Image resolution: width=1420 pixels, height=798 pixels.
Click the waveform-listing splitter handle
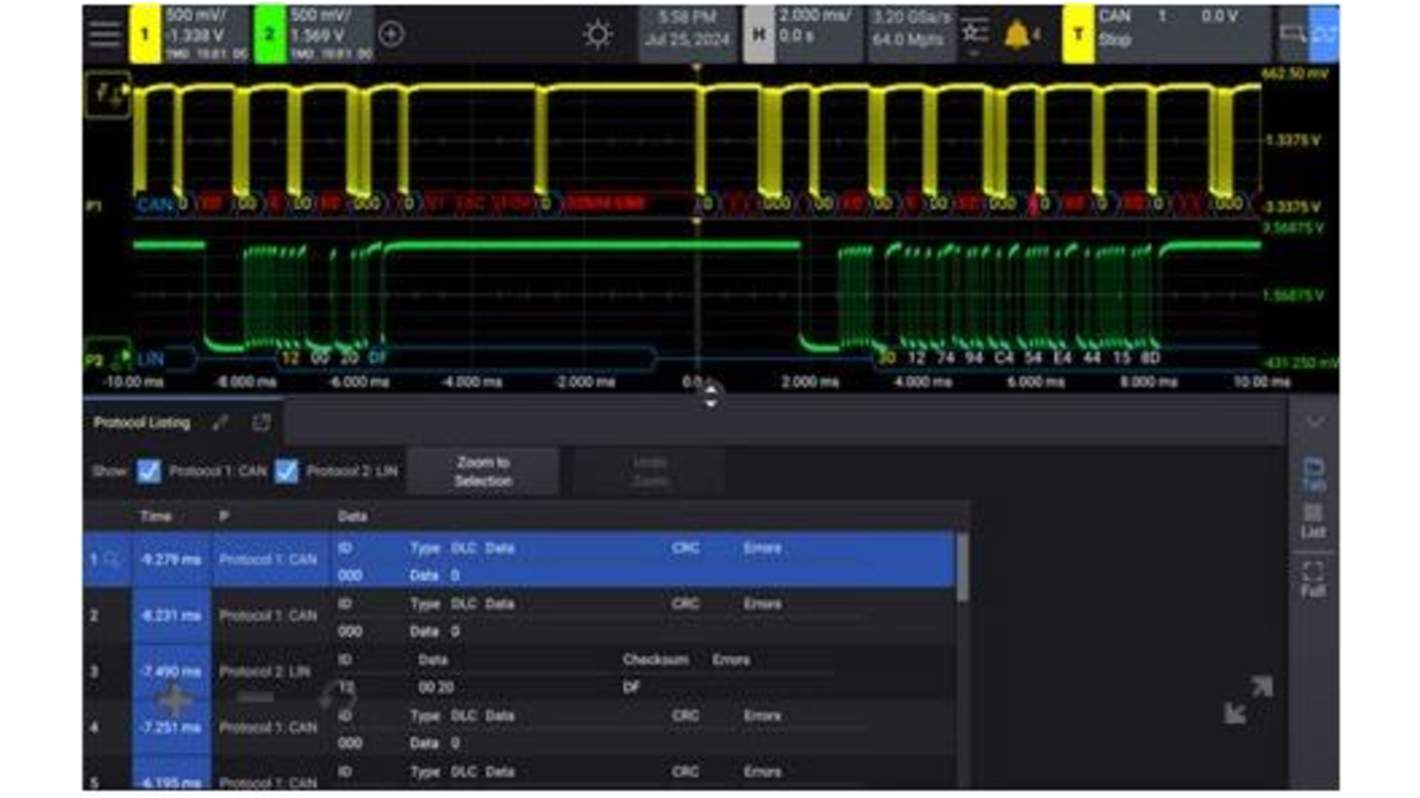point(711,396)
